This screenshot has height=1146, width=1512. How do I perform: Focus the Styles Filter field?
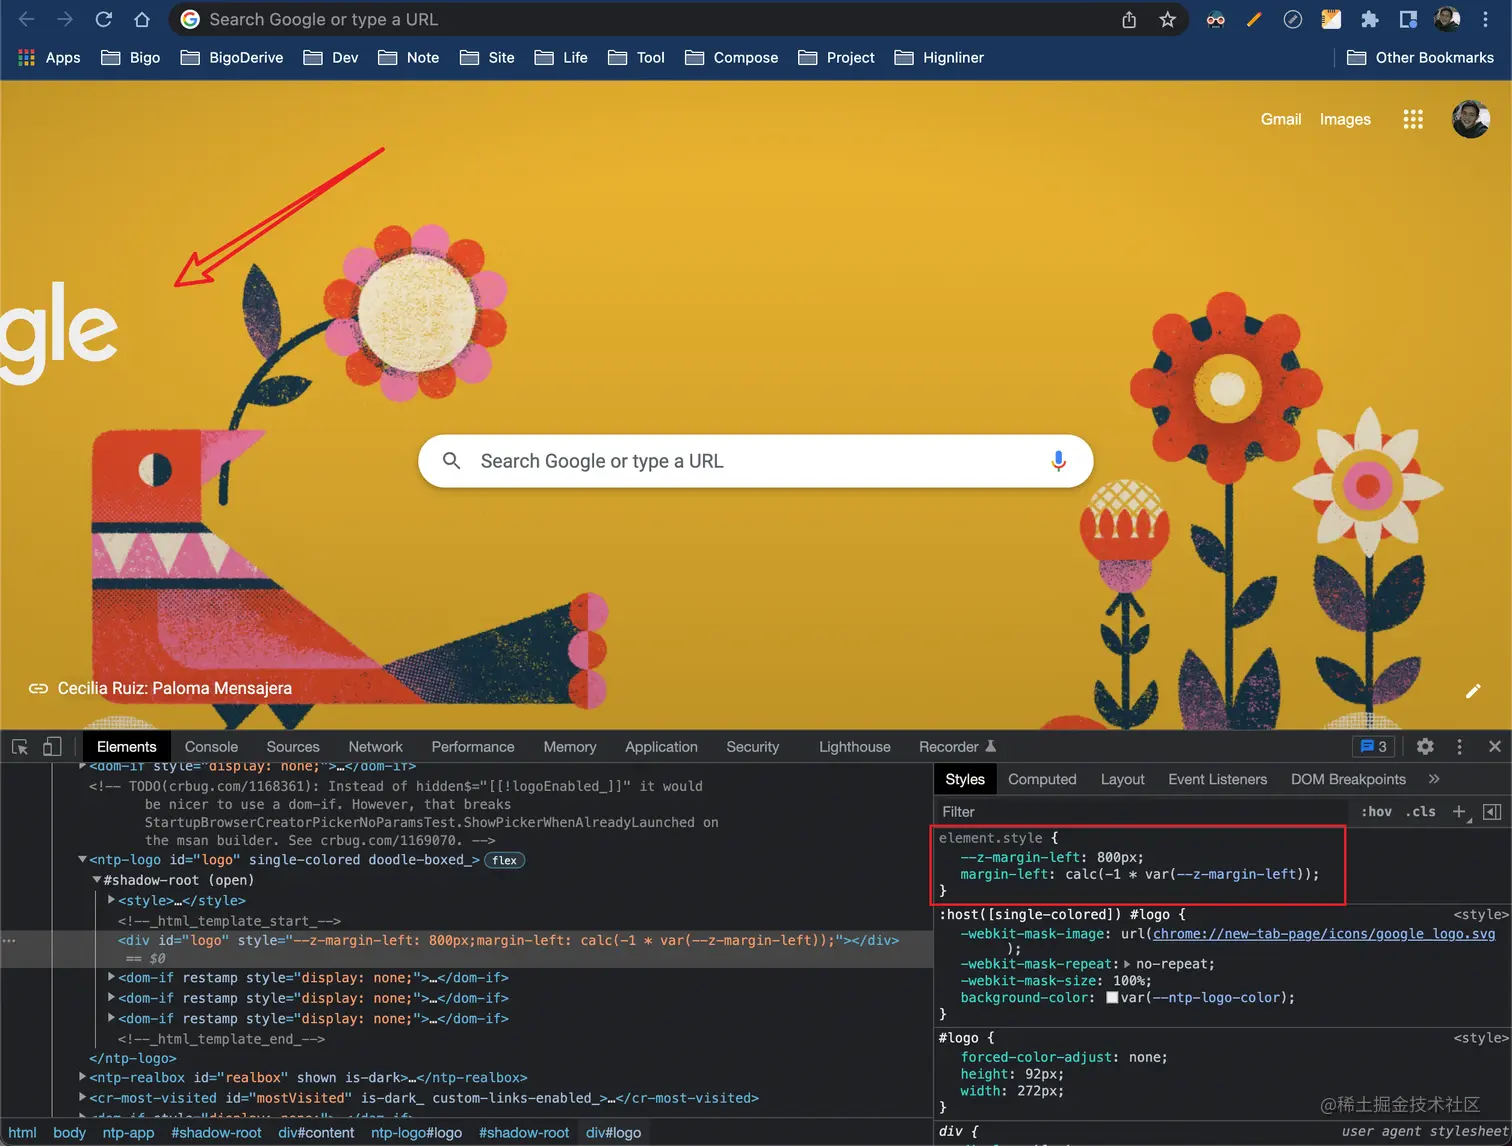coord(1140,812)
